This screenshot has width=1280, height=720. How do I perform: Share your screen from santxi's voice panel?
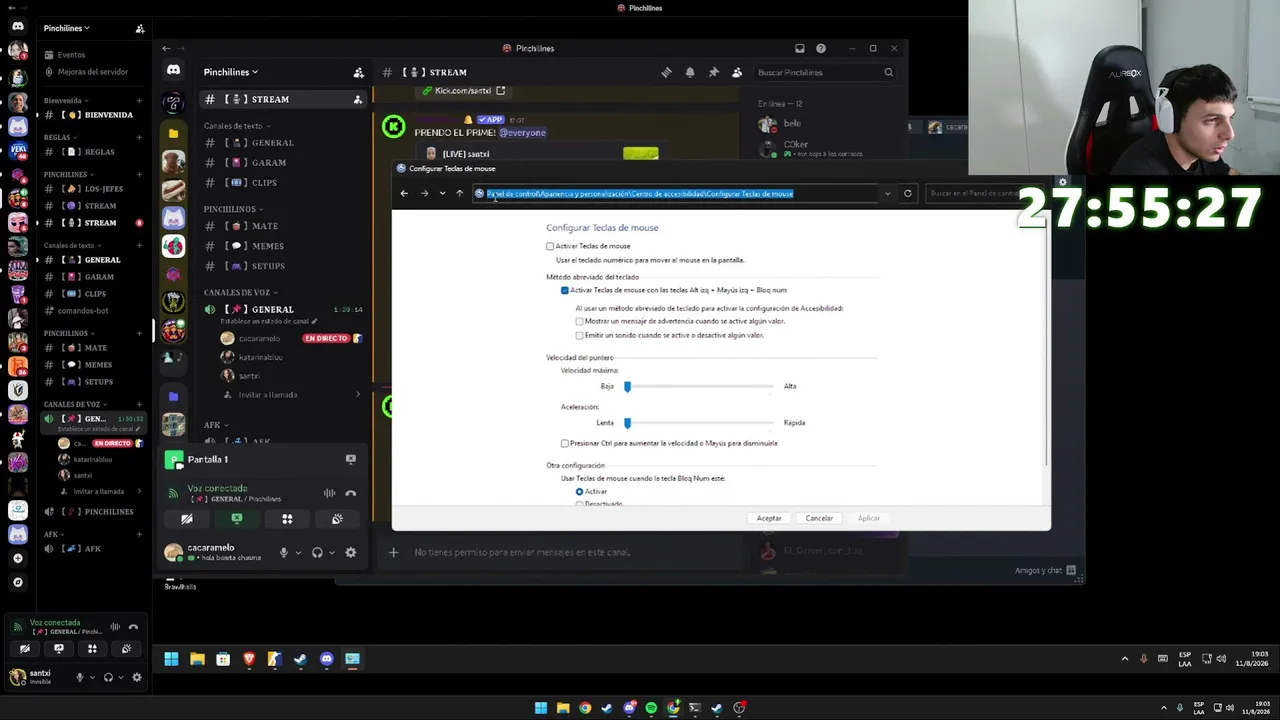[59, 649]
